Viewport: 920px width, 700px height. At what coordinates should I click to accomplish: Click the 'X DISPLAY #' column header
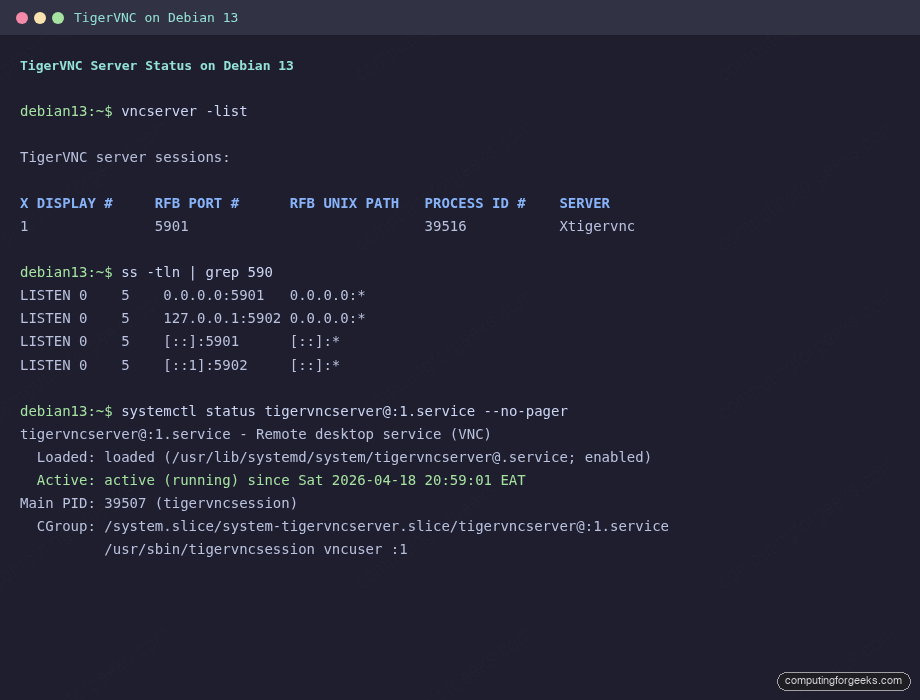66,204
